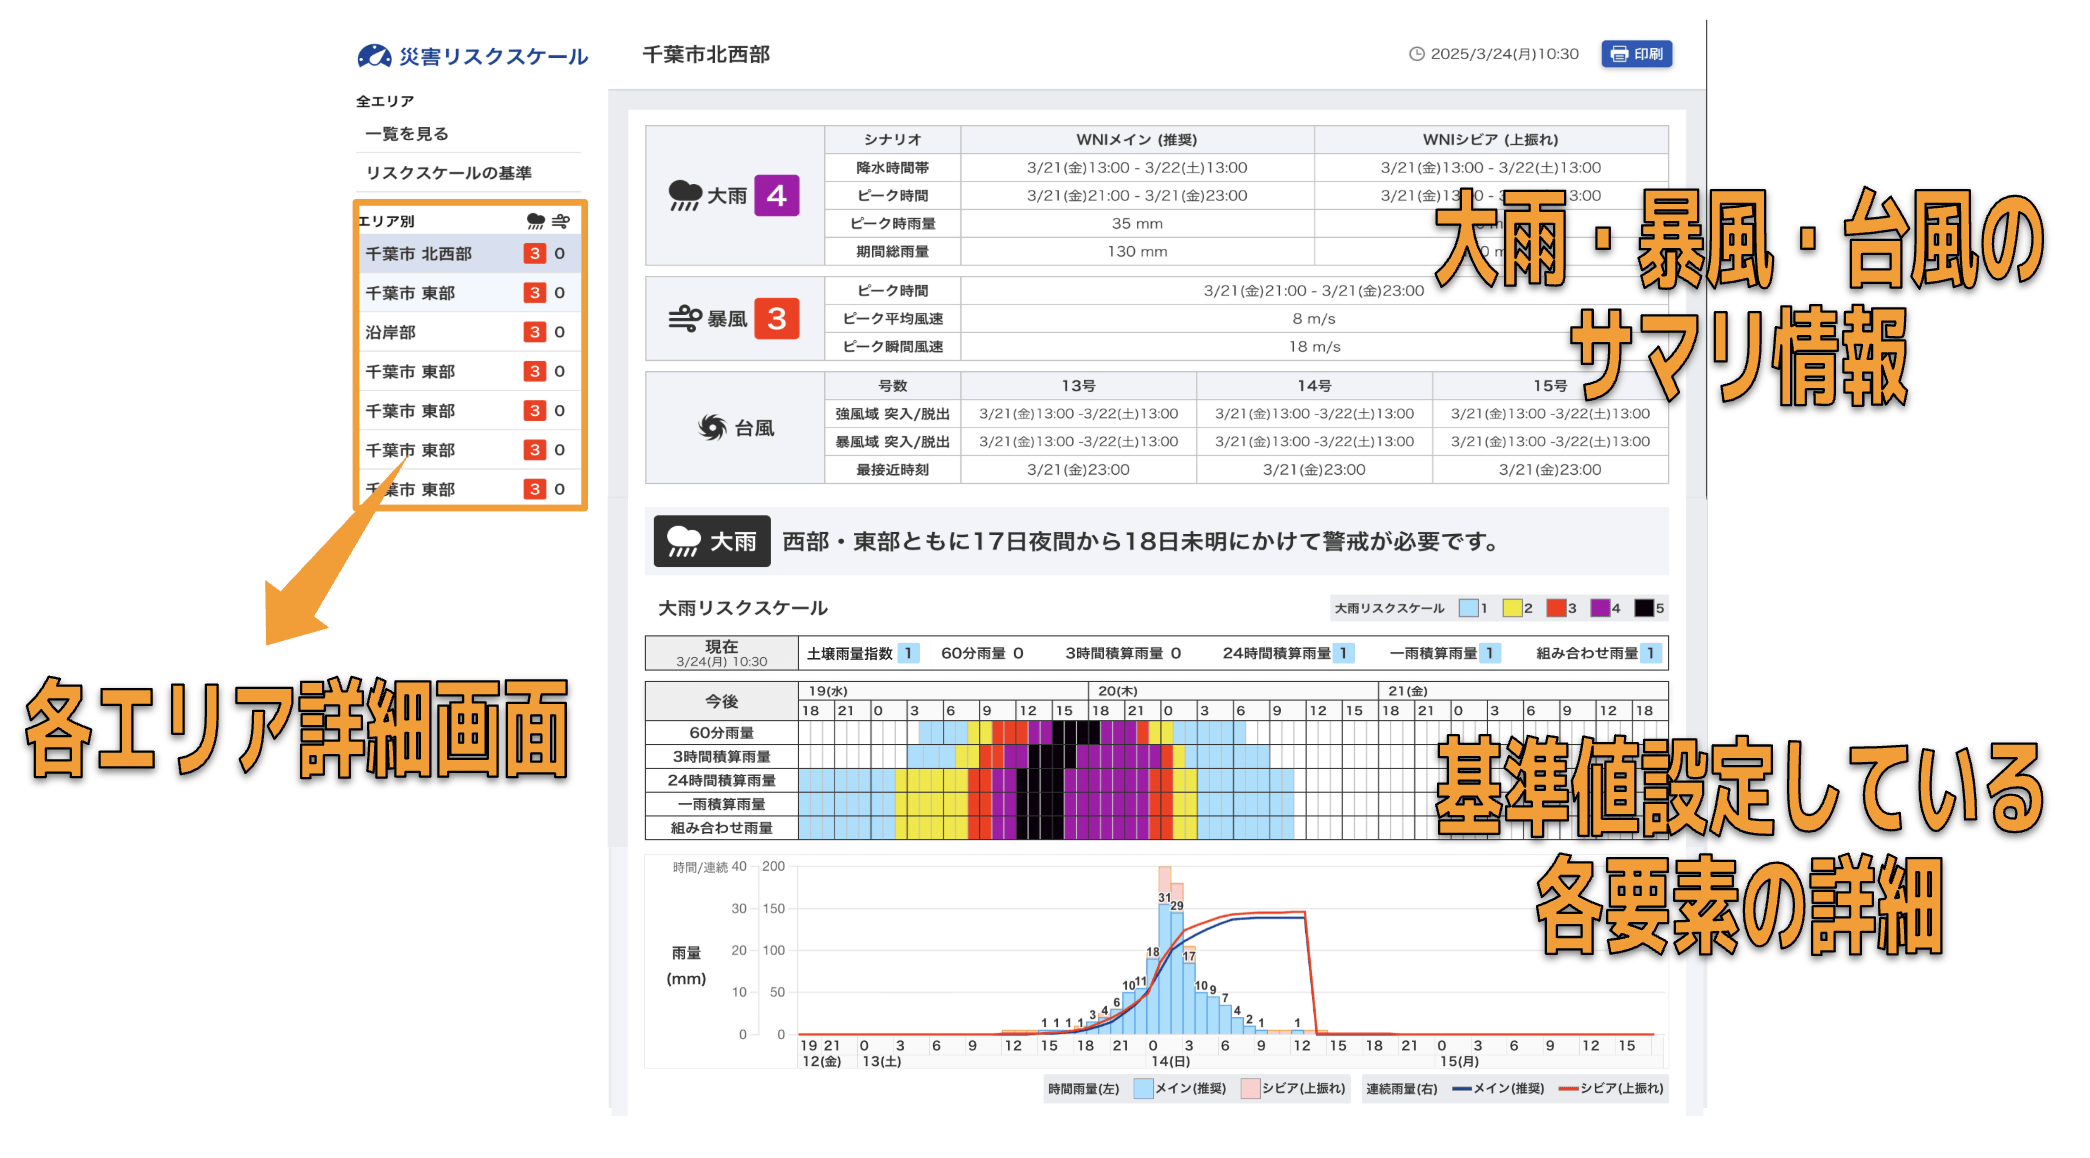
Task: Open 一覧を見る link in sidebar
Action: click(x=407, y=134)
